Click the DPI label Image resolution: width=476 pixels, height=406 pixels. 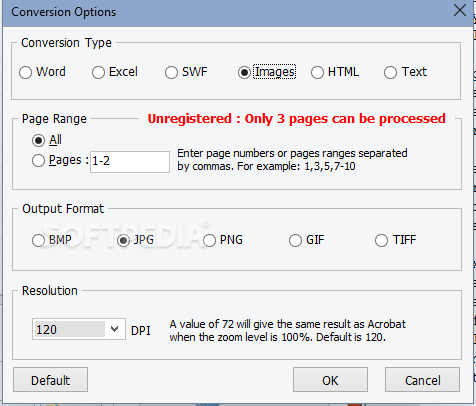point(141,331)
